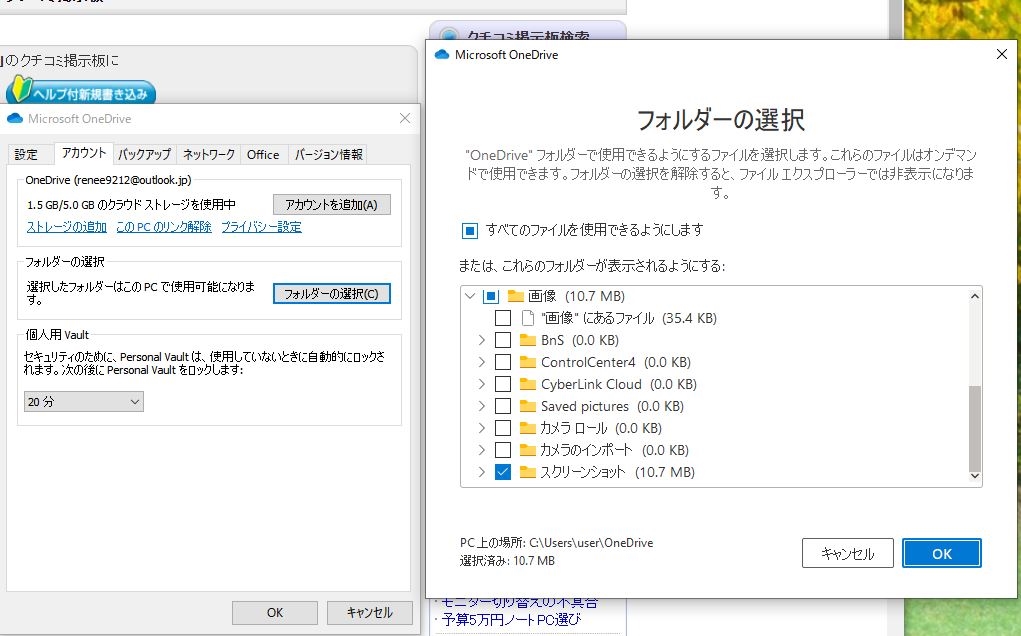Expand the CyberLink Cloud folder node
The width and height of the screenshot is (1021, 636).
tap(482, 384)
